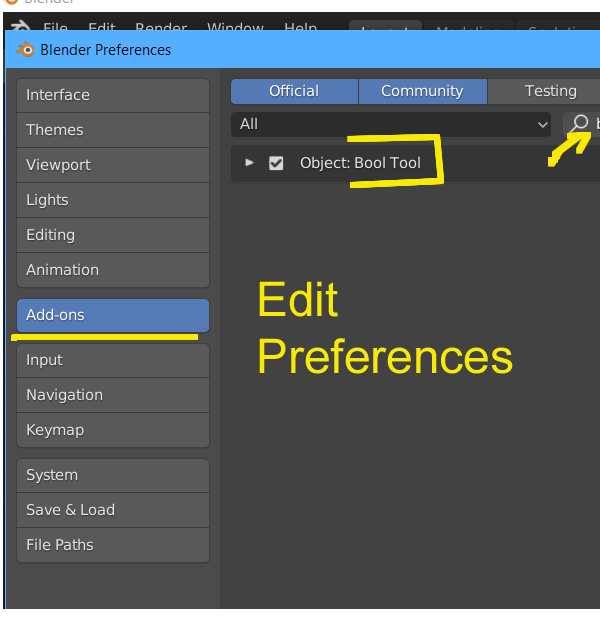Toggle the Official add-ons filter

[x=294, y=91]
